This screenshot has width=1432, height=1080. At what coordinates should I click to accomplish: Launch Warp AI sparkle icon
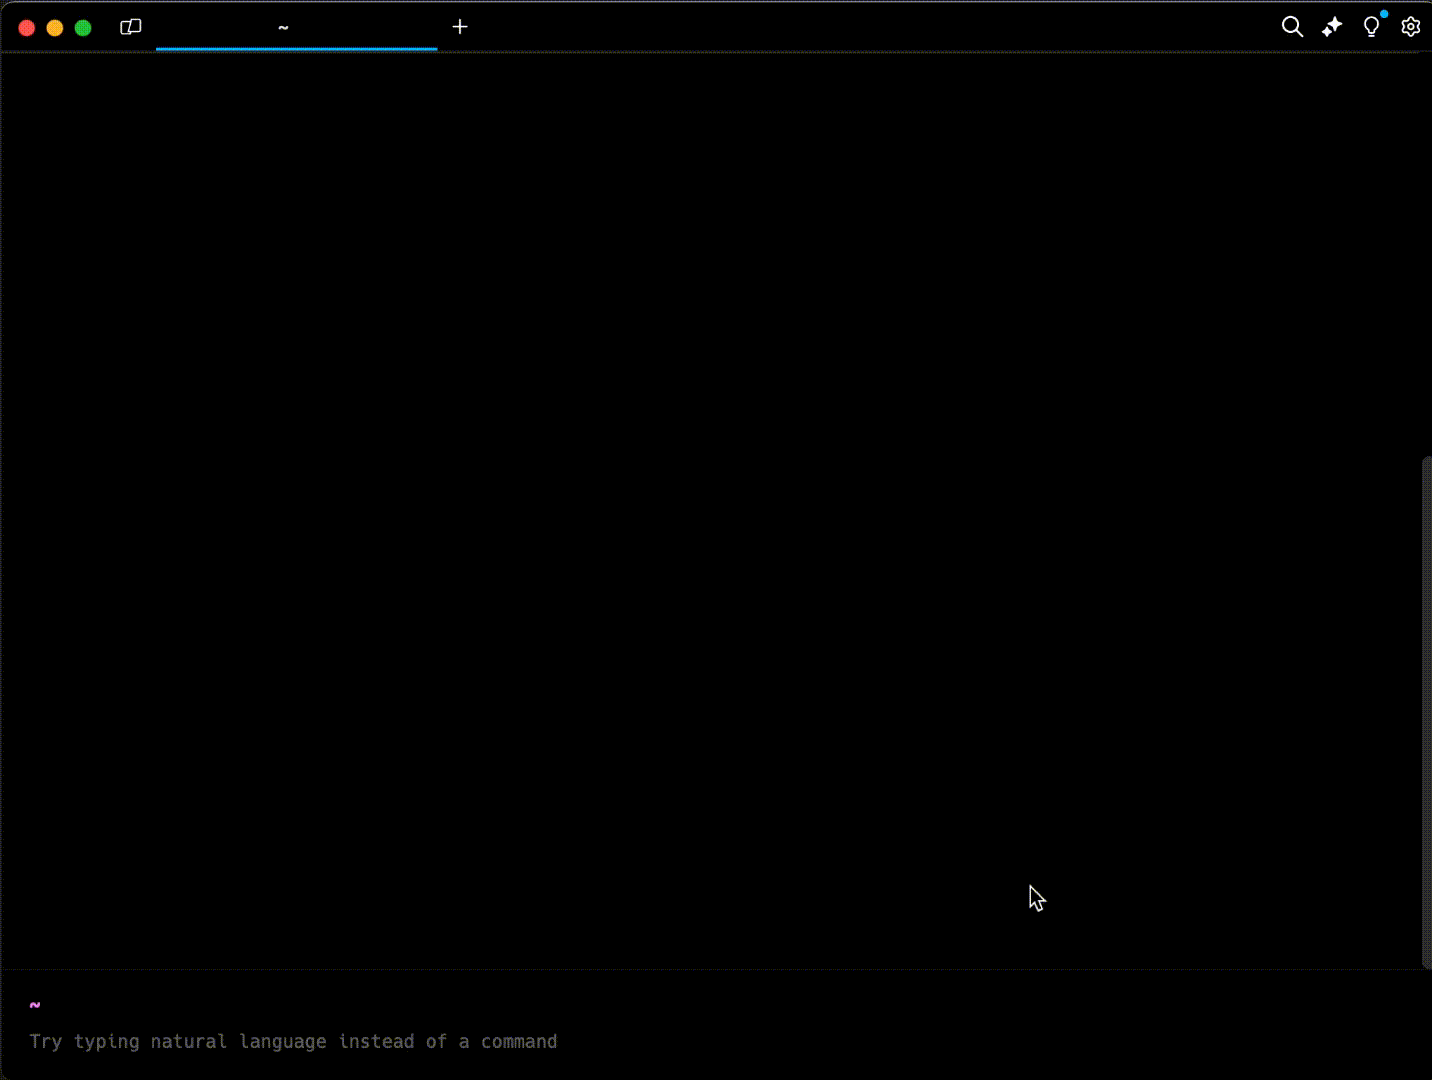click(1332, 27)
